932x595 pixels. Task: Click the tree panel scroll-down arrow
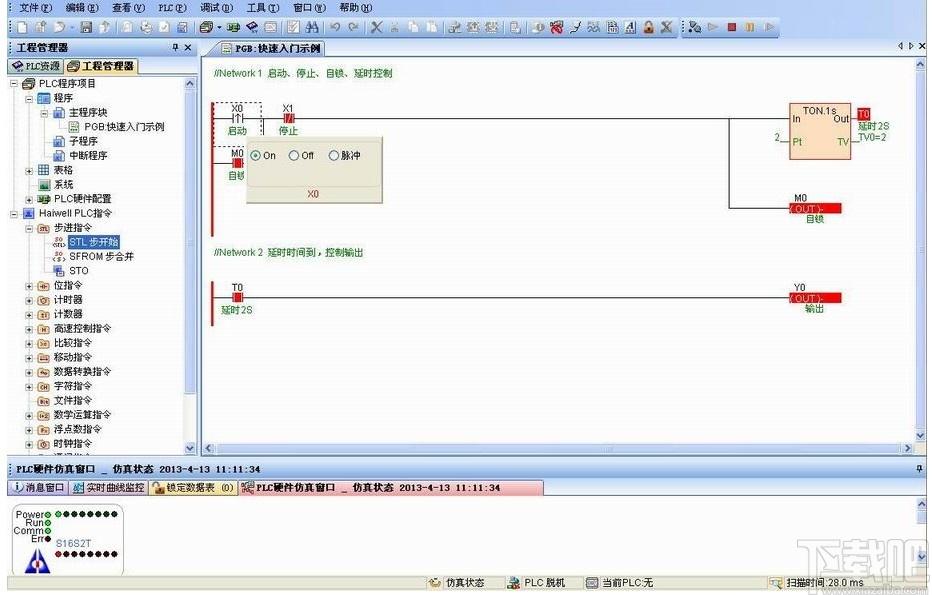click(190, 448)
